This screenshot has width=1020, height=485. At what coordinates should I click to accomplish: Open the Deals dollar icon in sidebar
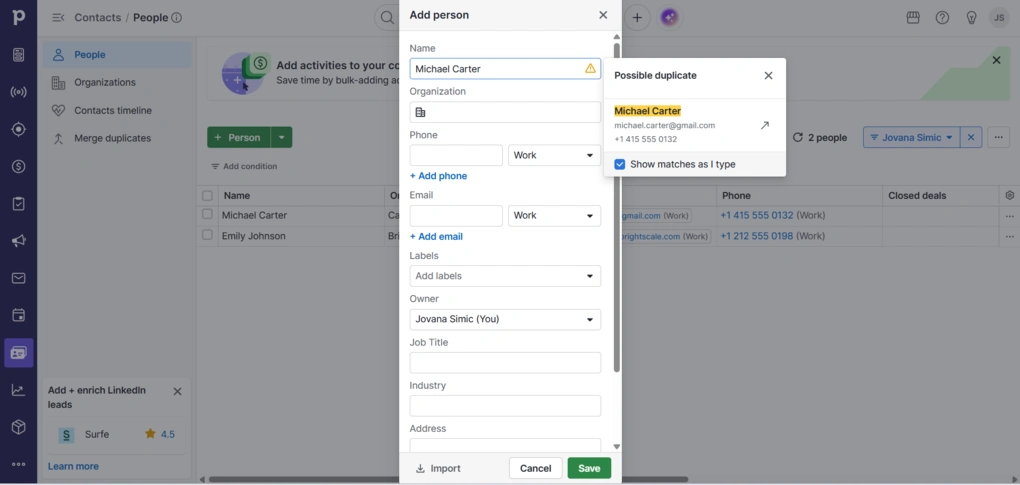coord(18,166)
